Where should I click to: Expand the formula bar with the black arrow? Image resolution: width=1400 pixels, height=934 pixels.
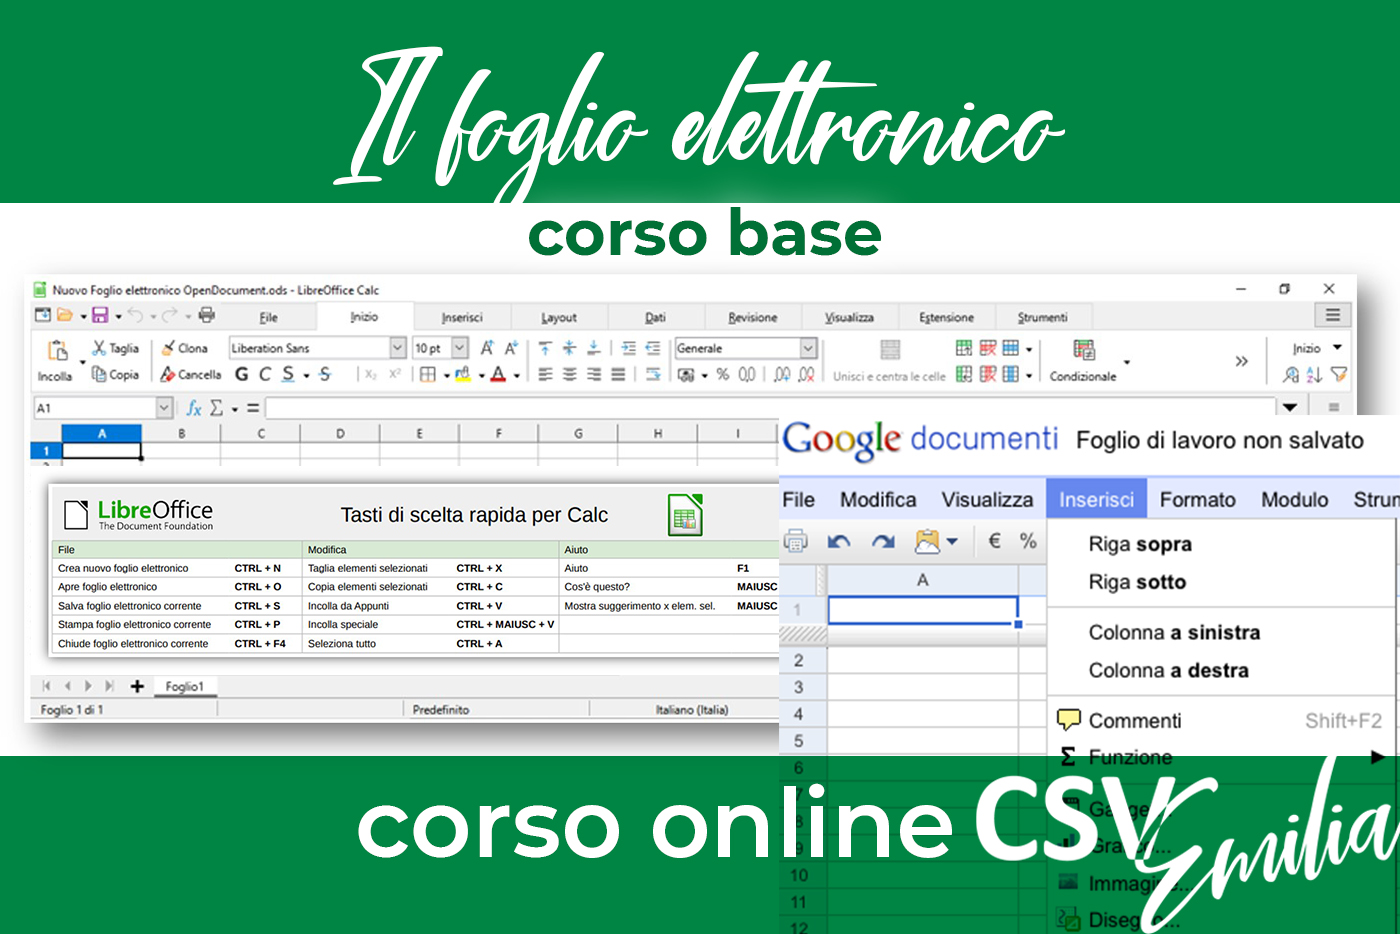click(x=1290, y=407)
